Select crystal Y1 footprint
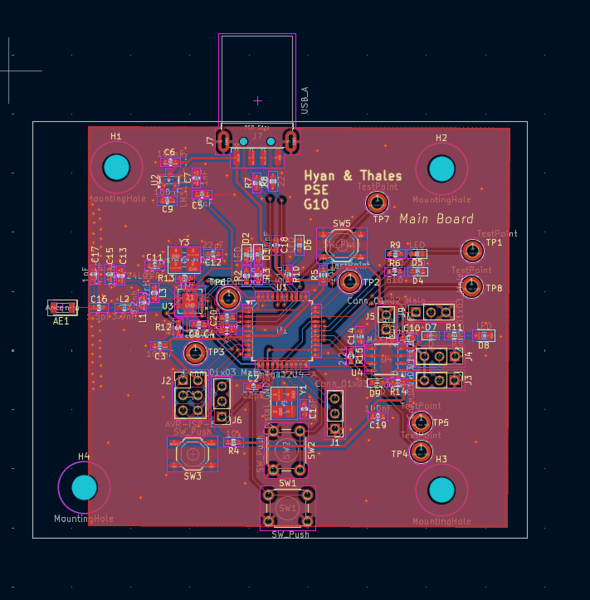 284,403
